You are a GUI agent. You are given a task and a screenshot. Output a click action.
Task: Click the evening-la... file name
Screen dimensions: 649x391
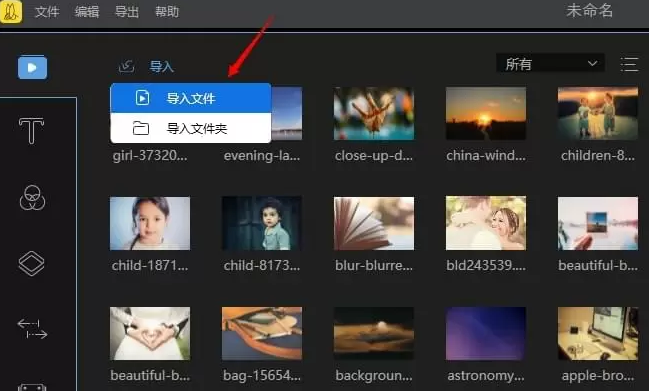262,156
